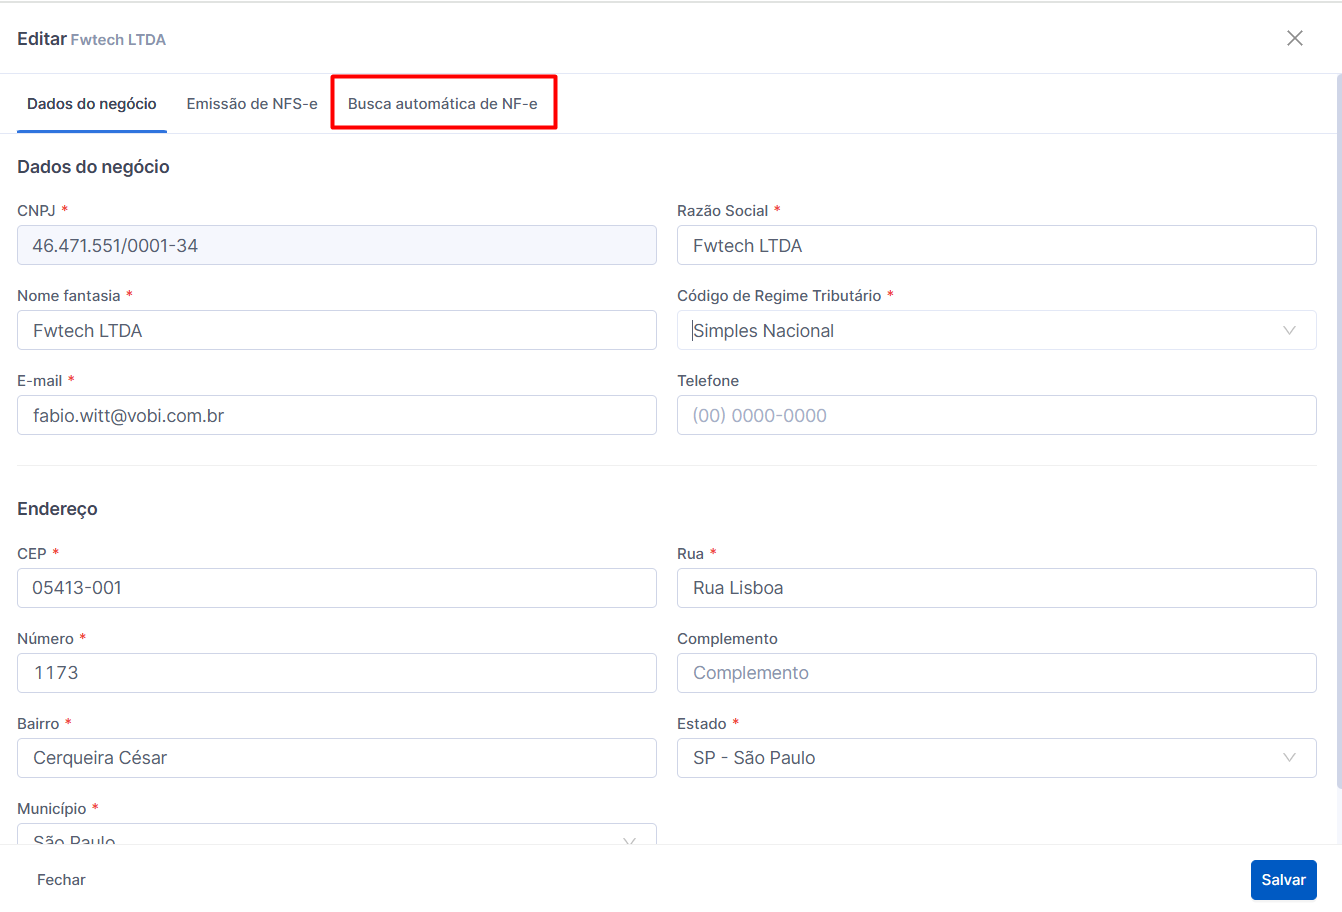Focus the empty Complemento field
Viewport: 1342px width, 912px height.
pyautogui.click(x=996, y=673)
